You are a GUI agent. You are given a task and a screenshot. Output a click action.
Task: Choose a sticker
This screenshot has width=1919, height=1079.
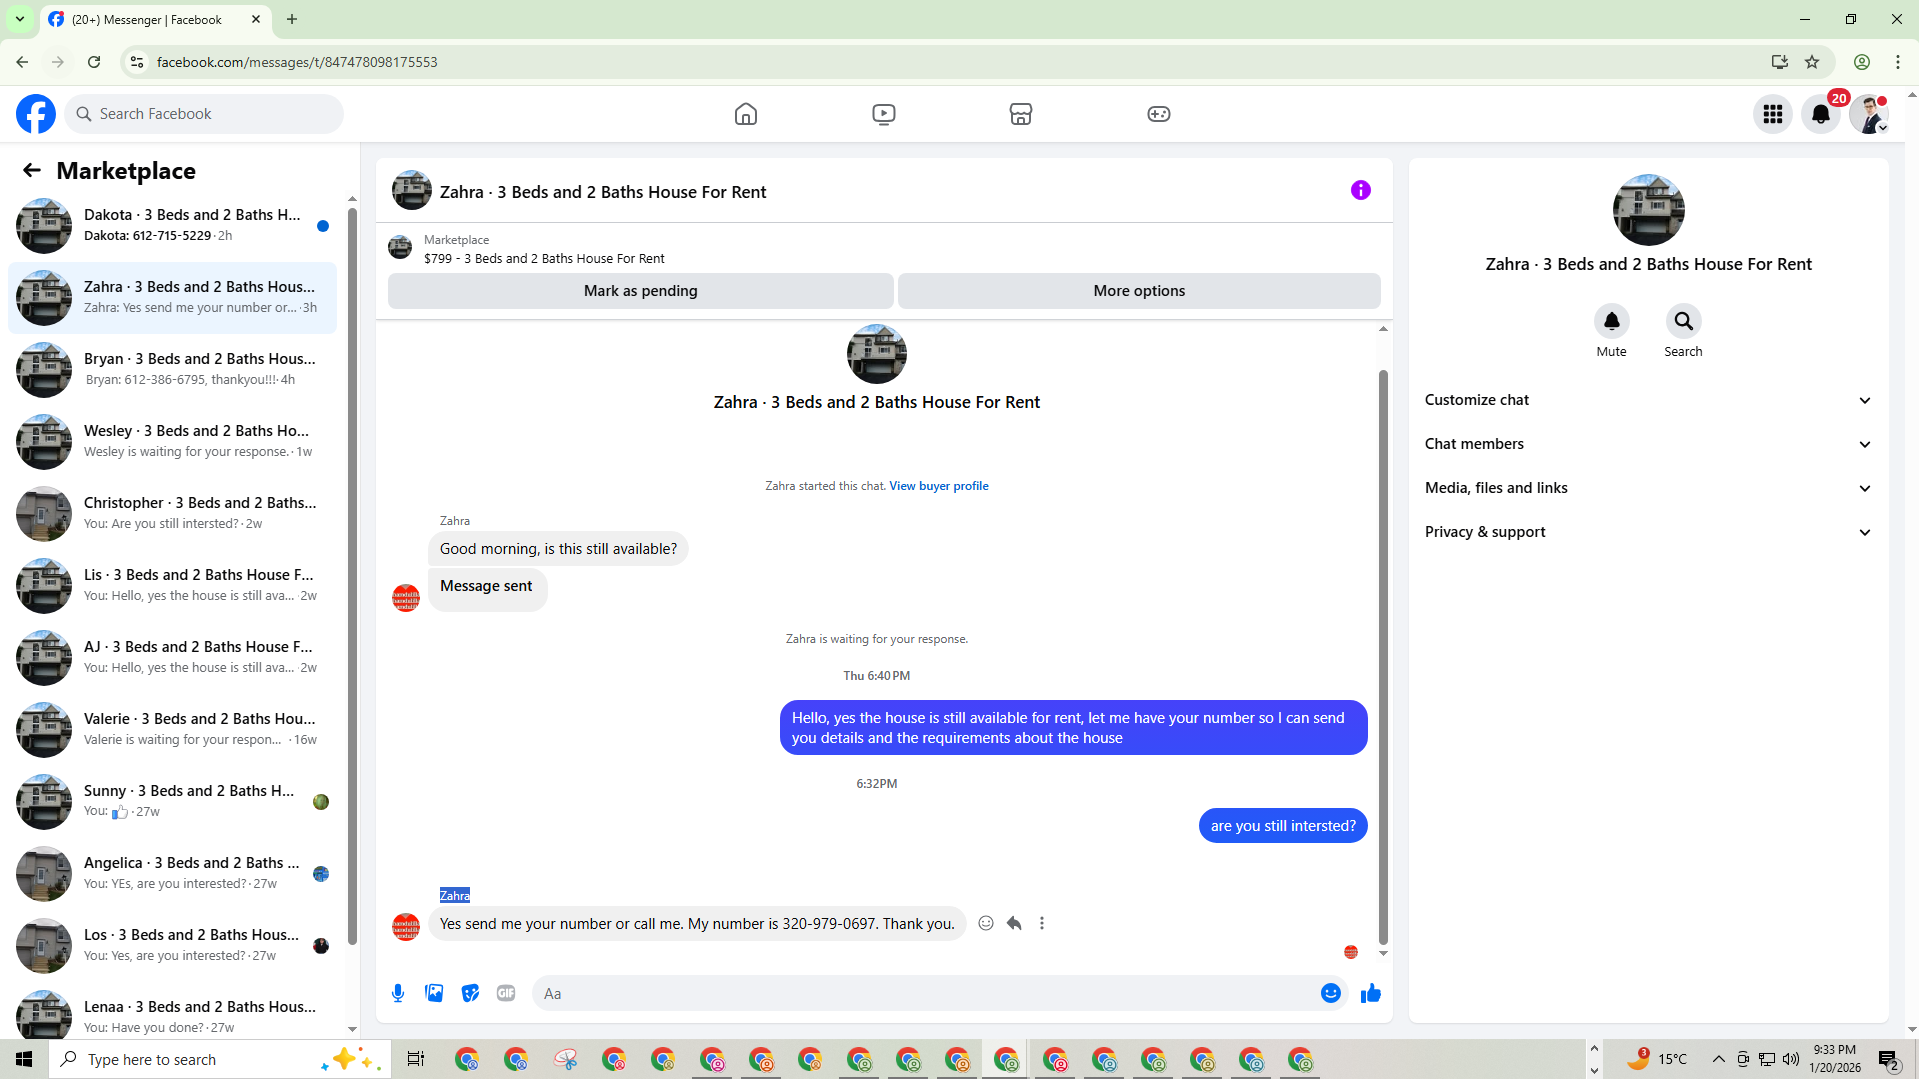click(470, 993)
